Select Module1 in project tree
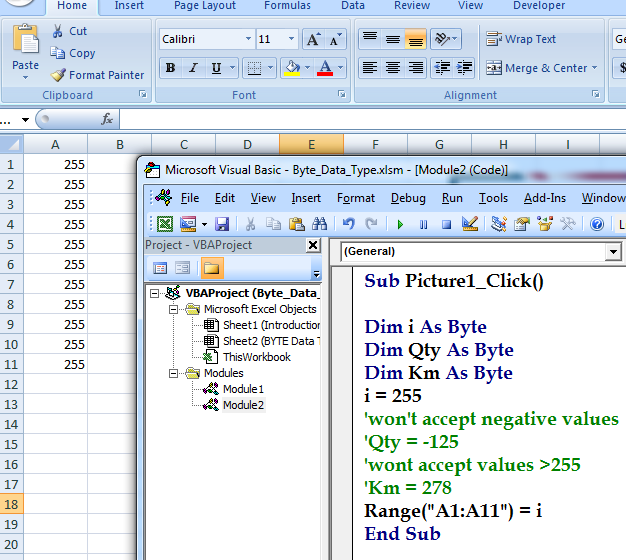 point(243,389)
